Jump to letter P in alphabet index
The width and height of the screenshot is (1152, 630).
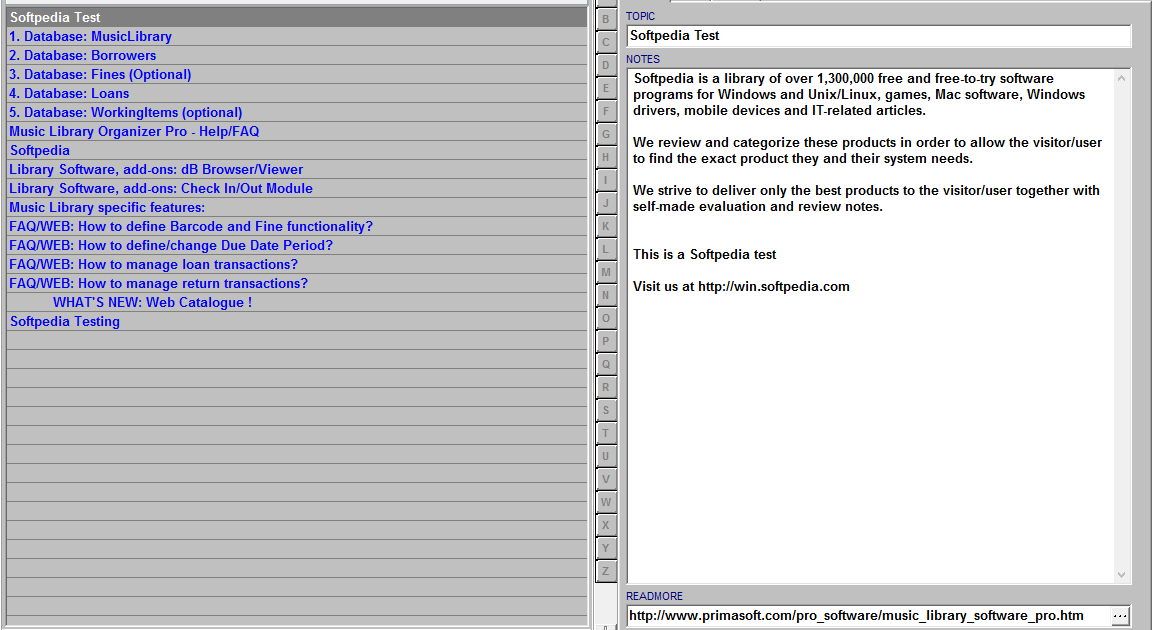coord(606,341)
